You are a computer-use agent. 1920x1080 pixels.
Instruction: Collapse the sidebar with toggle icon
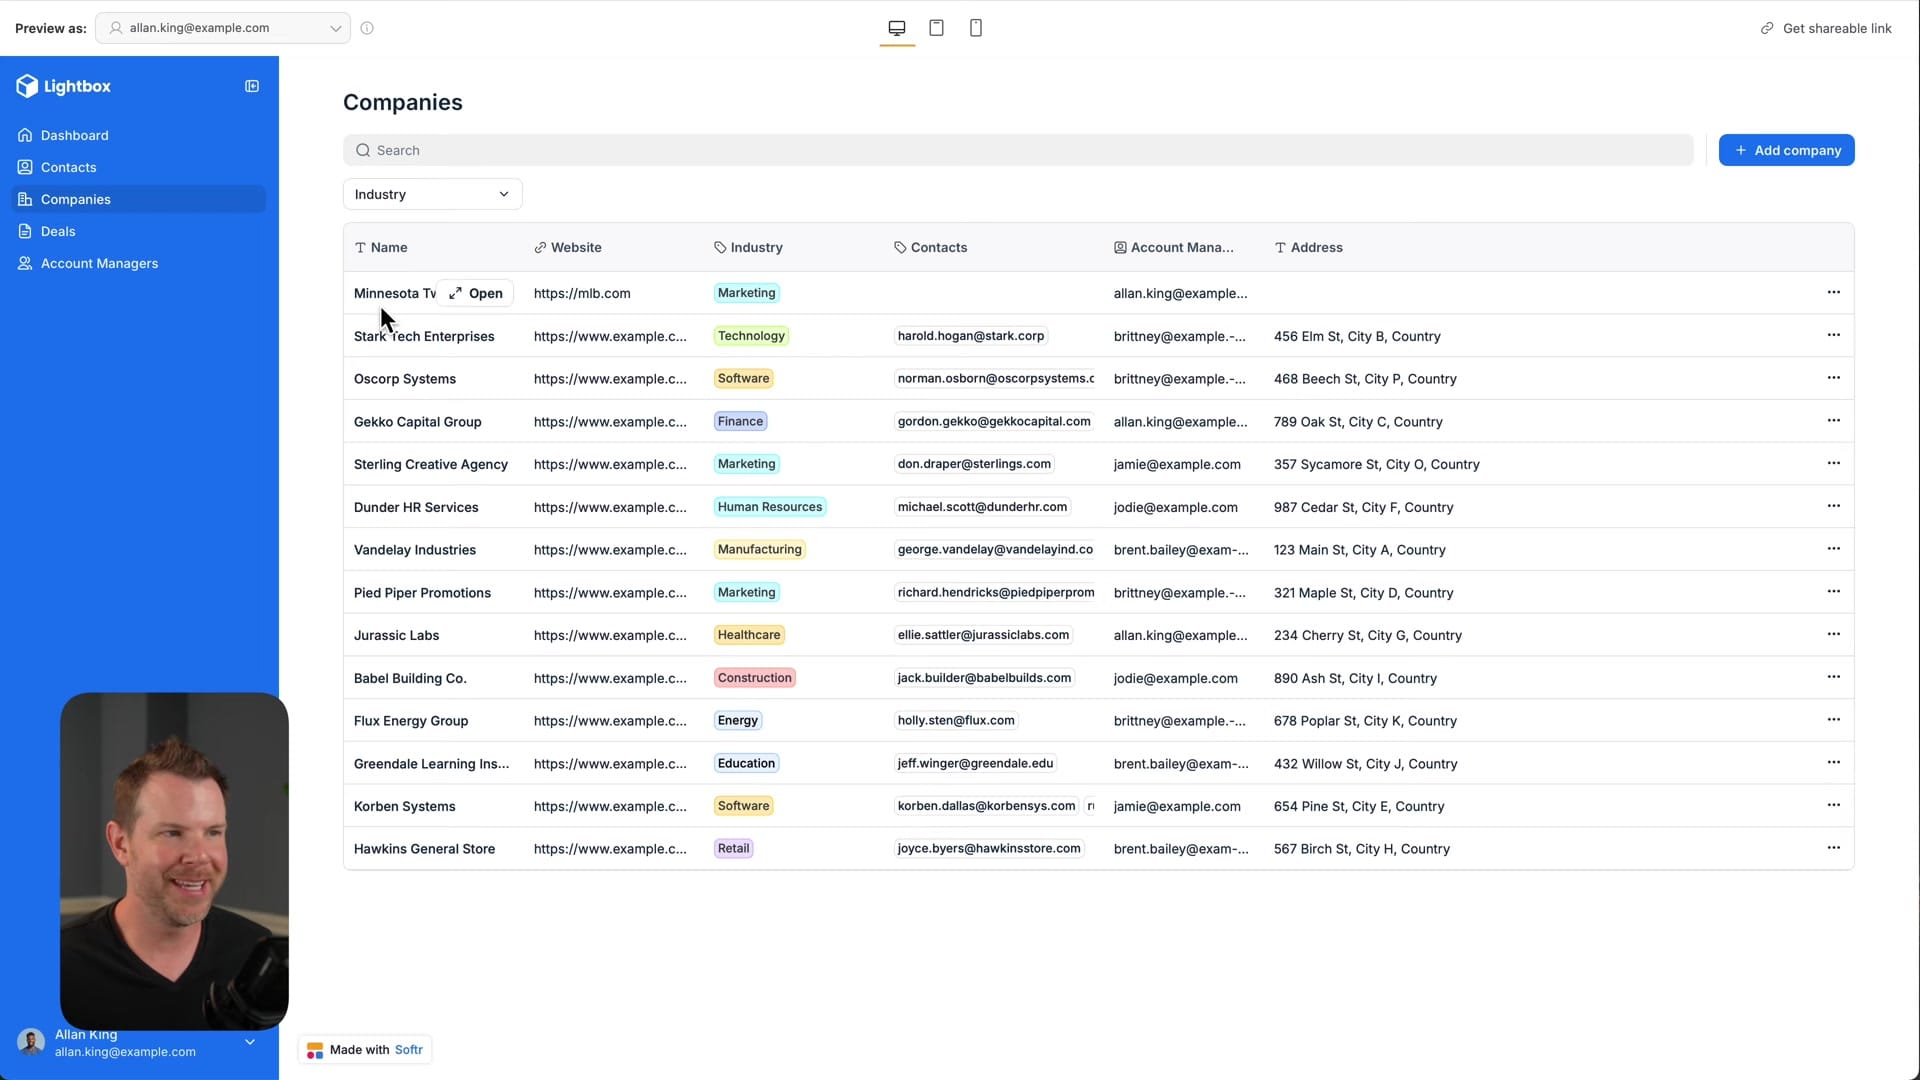click(x=252, y=86)
